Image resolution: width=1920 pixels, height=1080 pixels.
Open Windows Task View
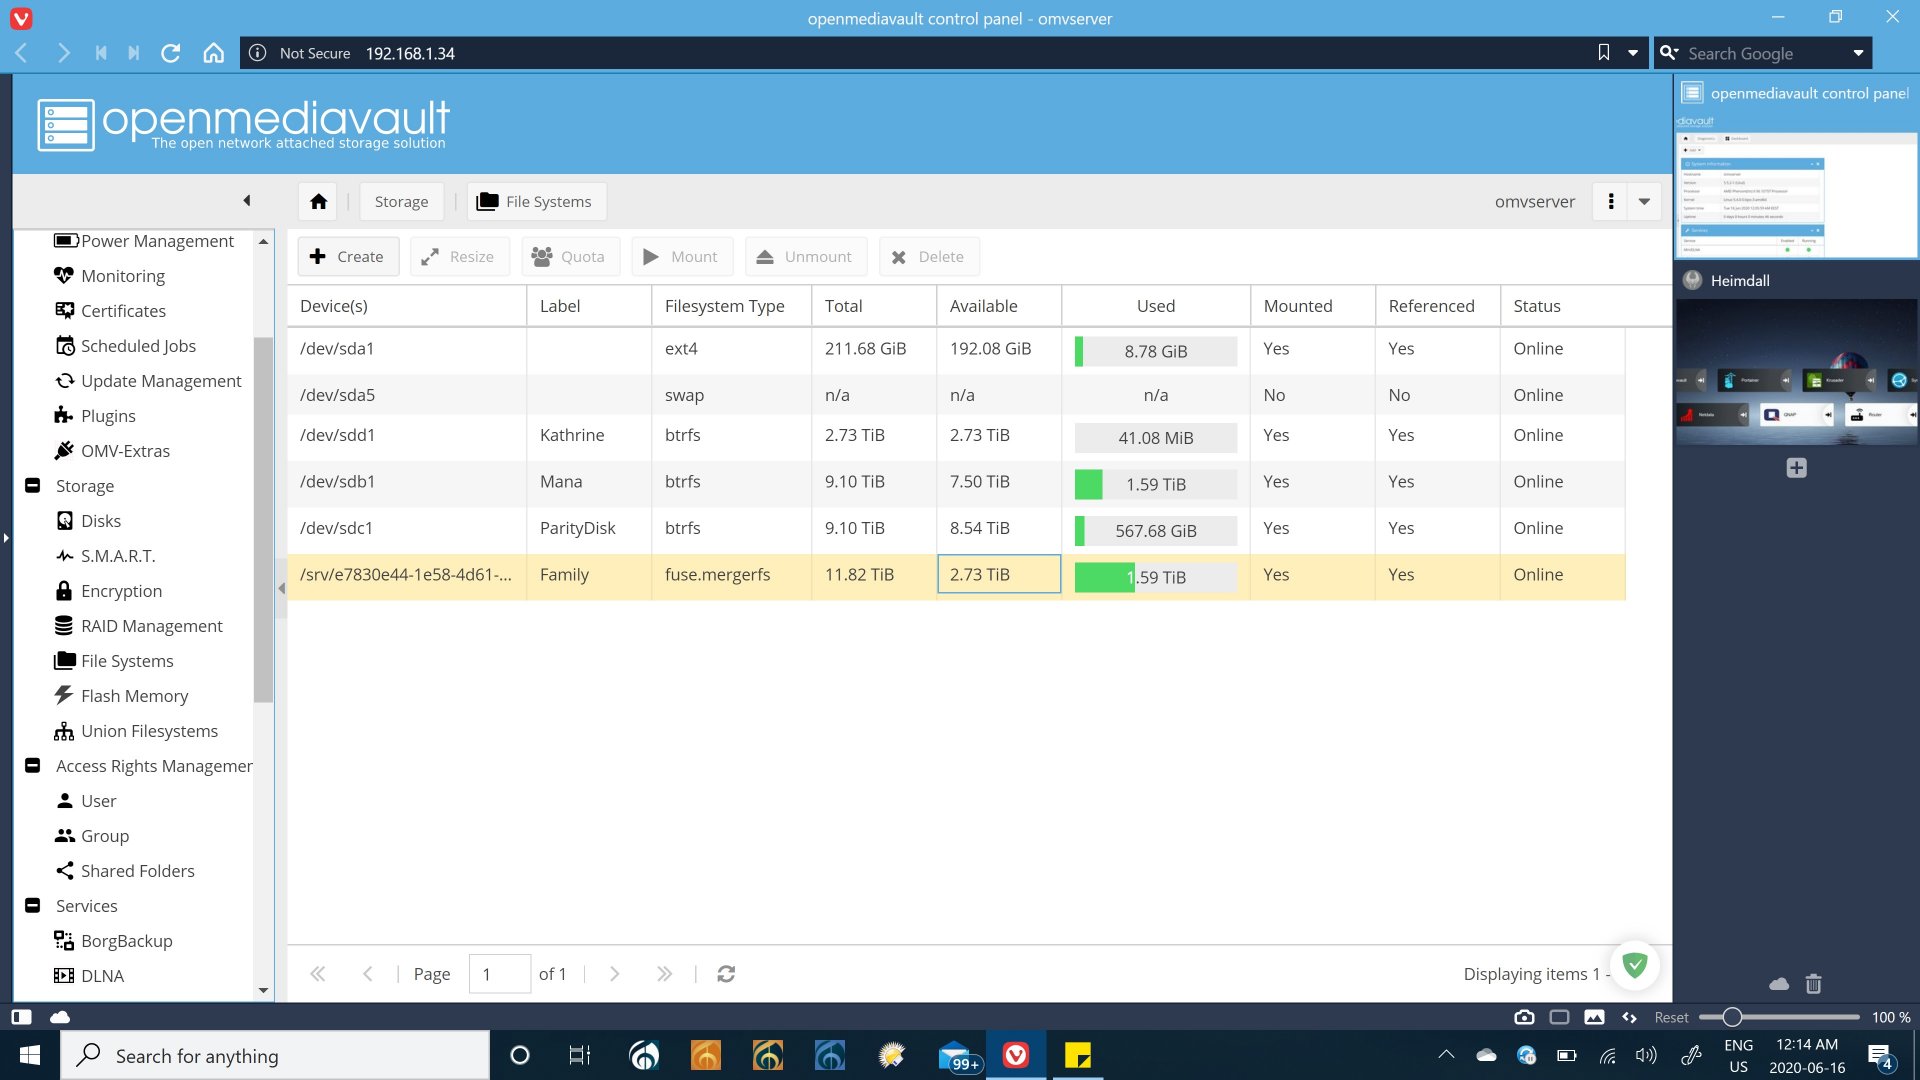(x=580, y=1055)
